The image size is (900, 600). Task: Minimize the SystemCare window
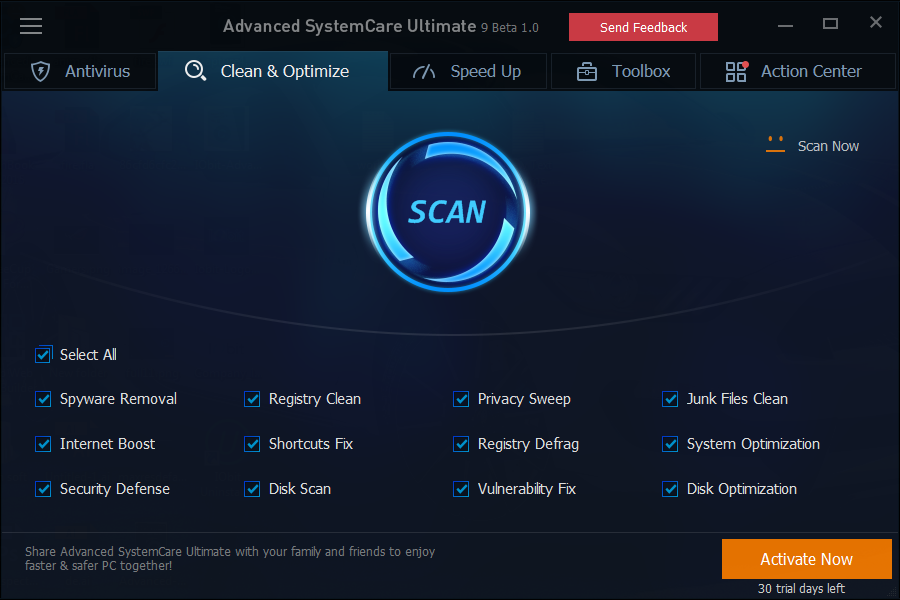[x=785, y=25]
